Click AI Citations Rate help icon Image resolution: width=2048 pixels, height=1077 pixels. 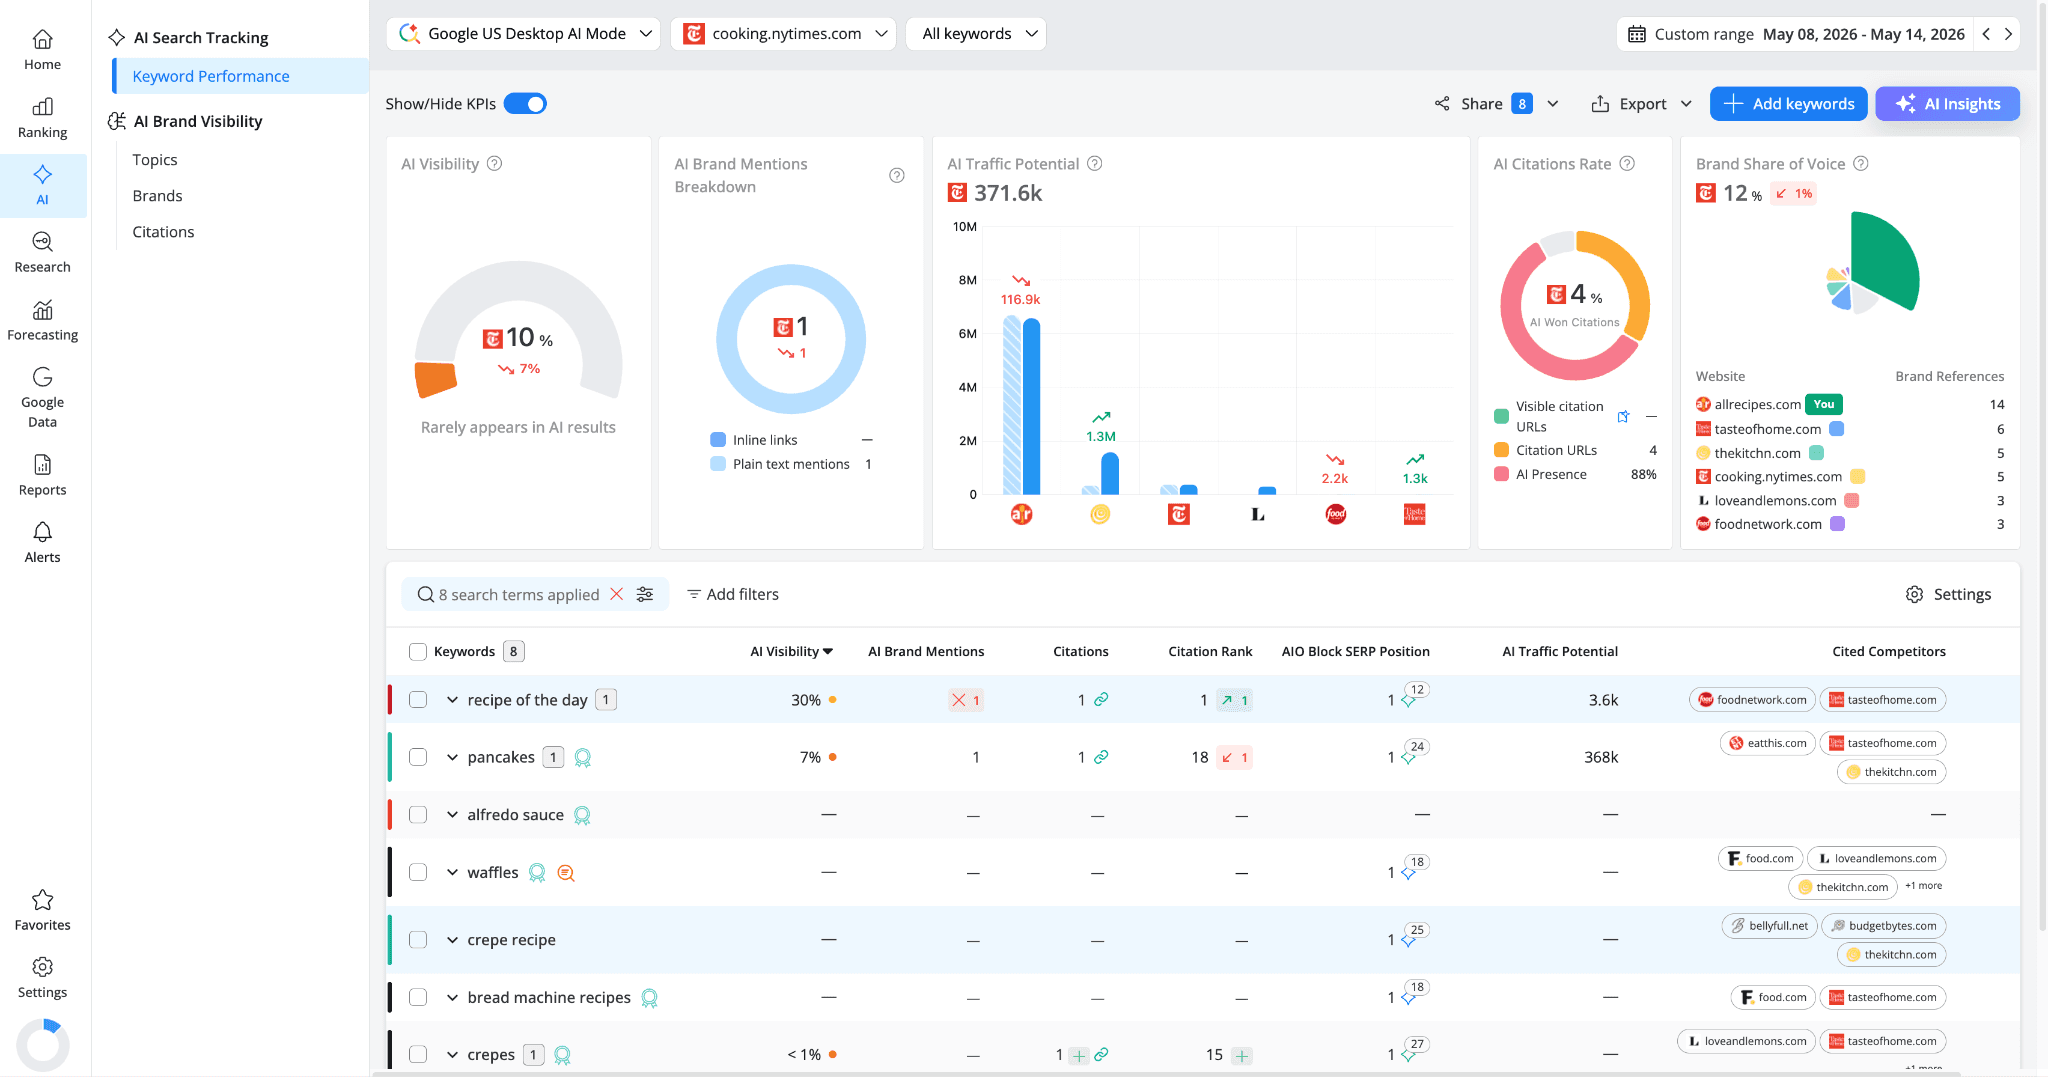pyautogui.click(x=1627, y=164)
